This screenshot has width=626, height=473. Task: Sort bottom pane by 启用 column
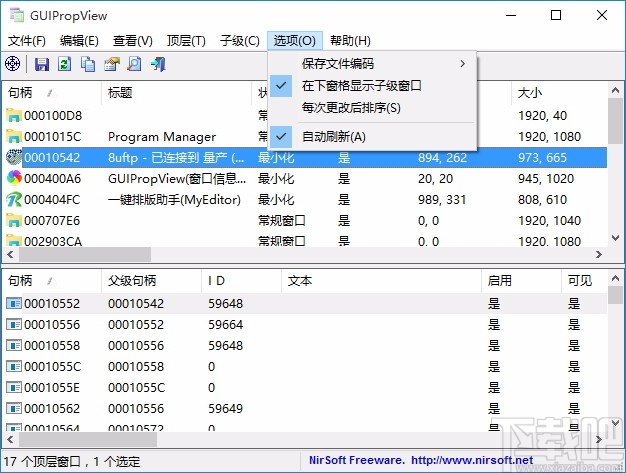point(521,281)
